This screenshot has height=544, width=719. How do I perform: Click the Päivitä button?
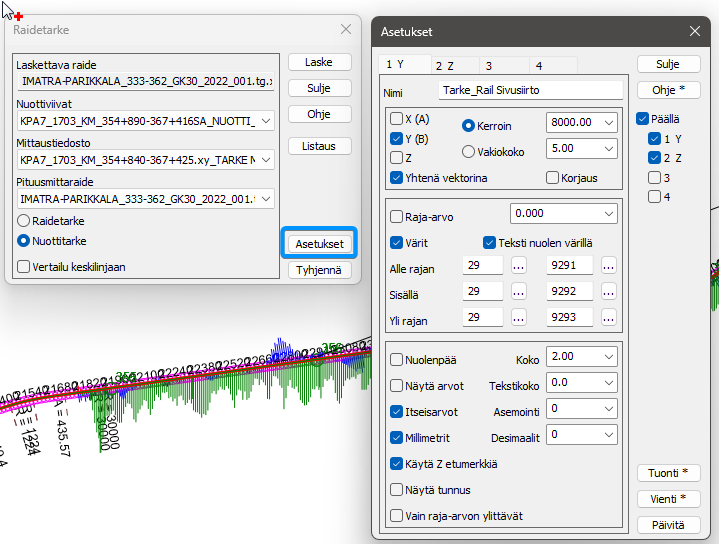[x=669, y=524]
